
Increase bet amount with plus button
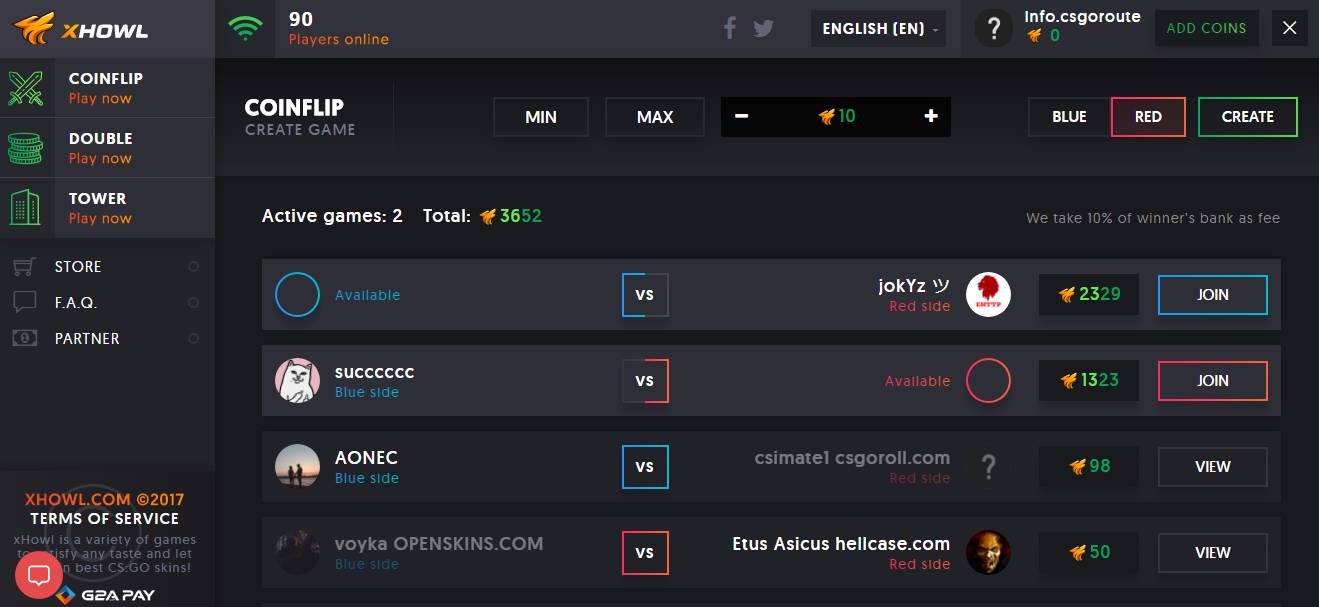coord(931,116)
